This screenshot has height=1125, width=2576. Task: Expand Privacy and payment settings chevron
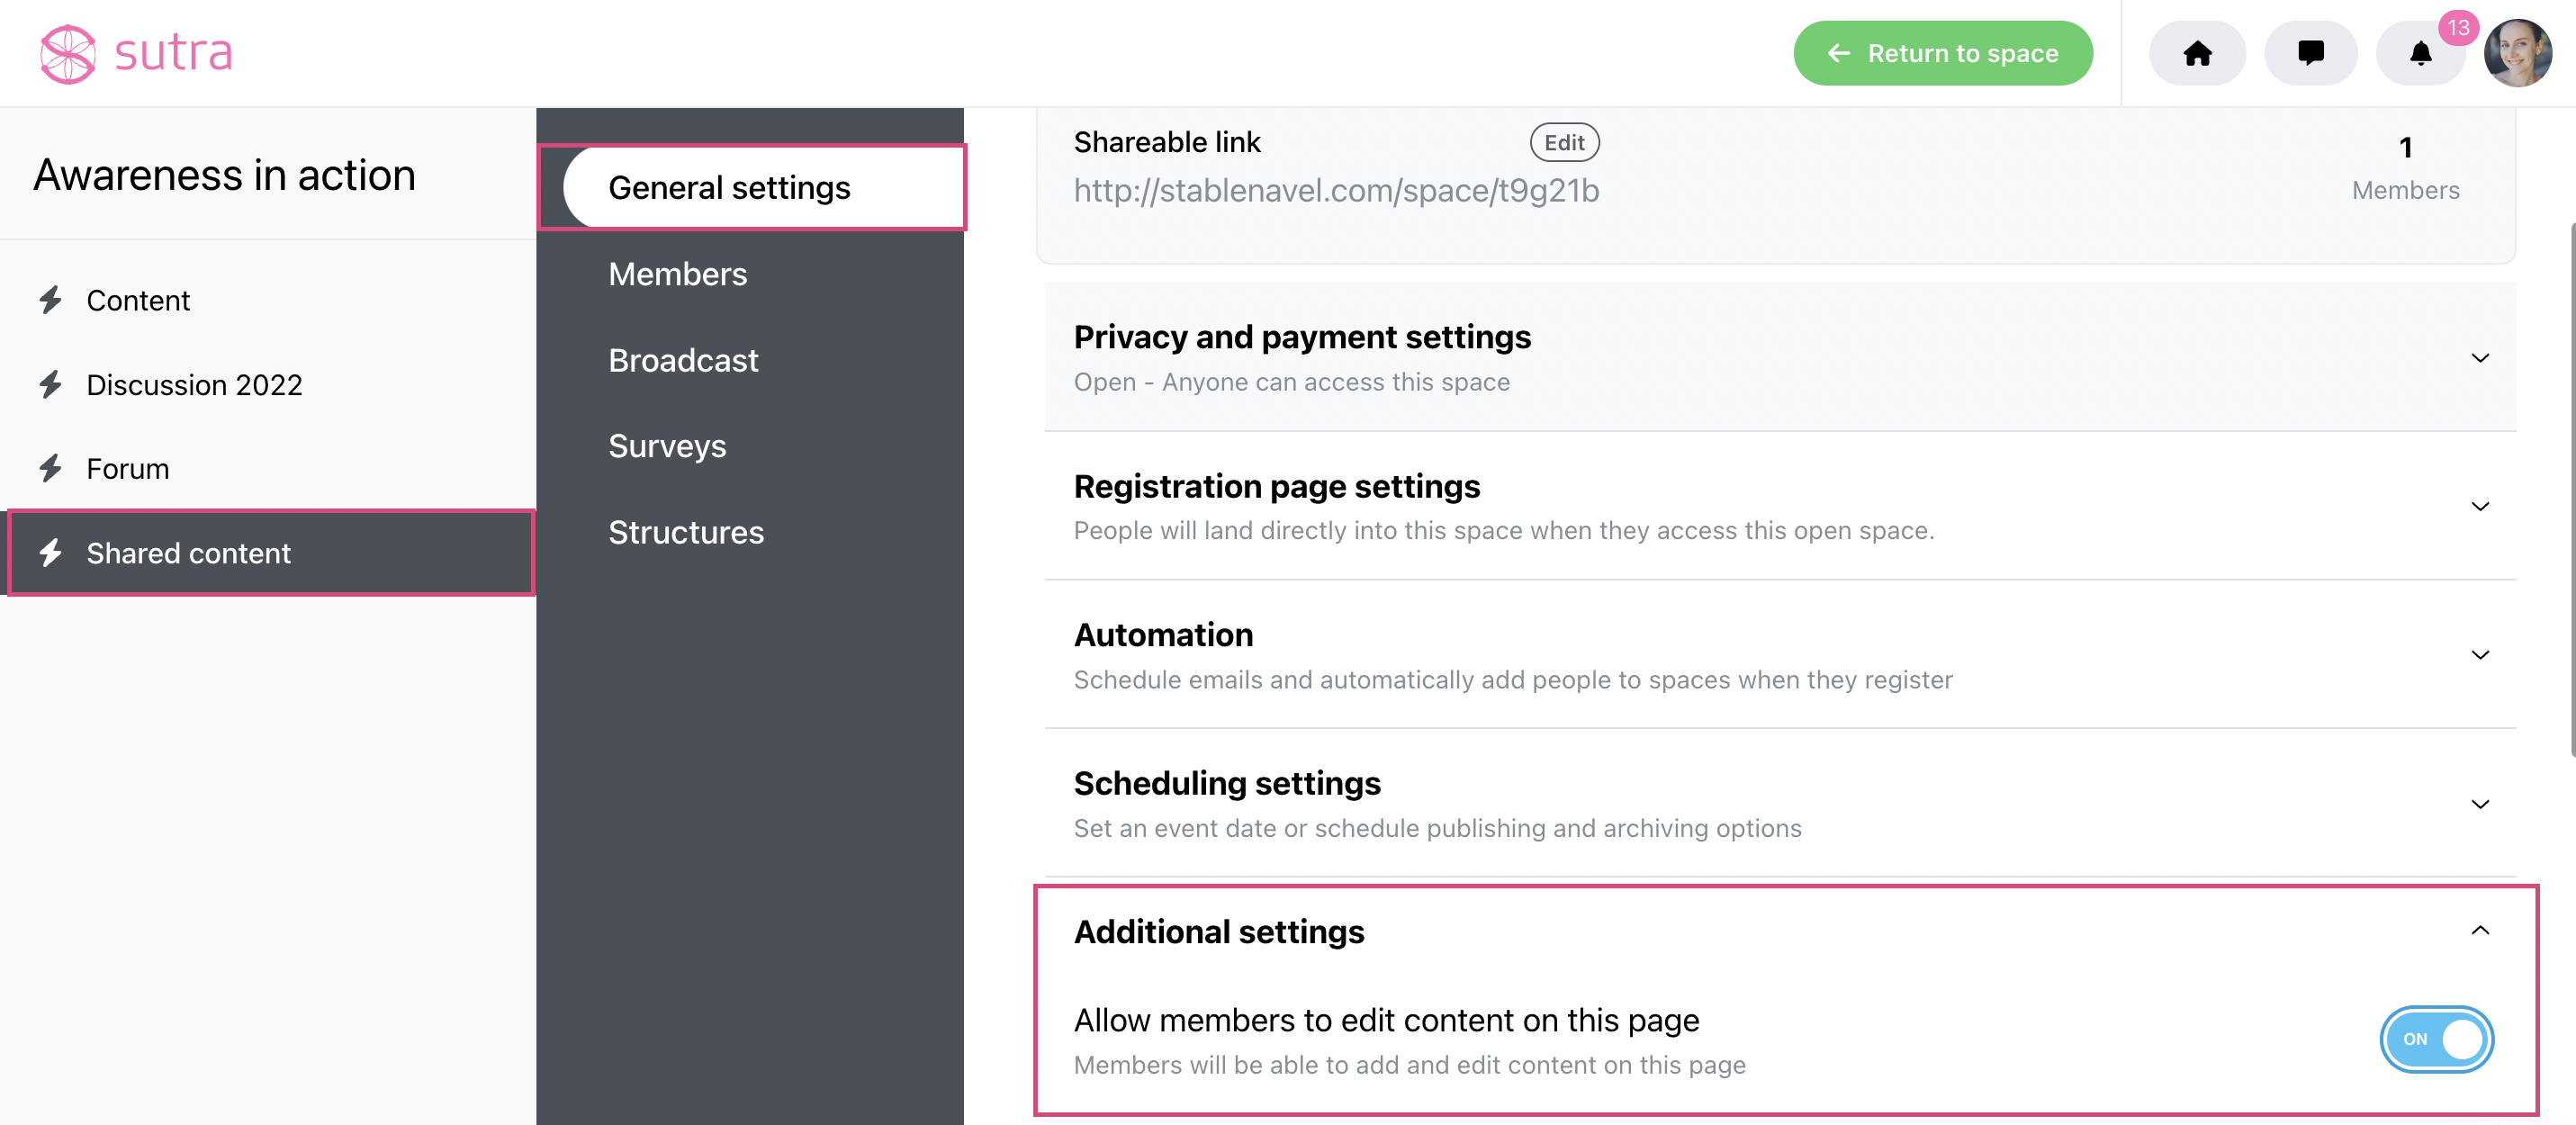(x=2480, y=358)
